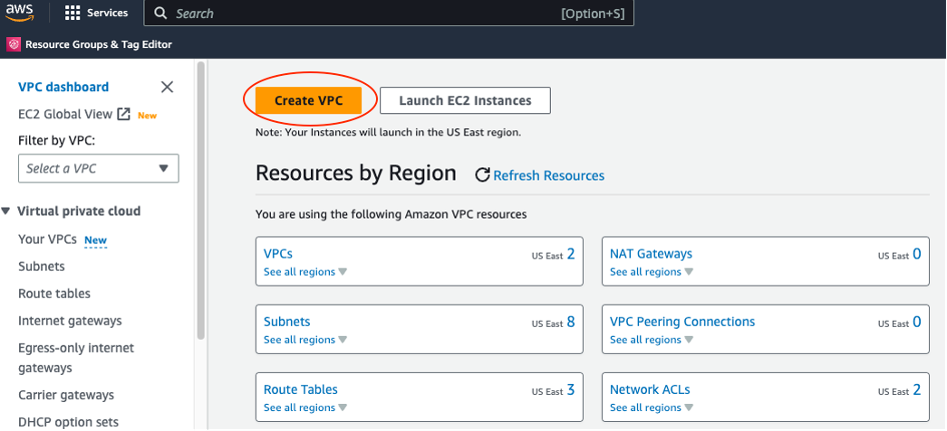Collapse the Virtual private cloud section

click(5, 211)
